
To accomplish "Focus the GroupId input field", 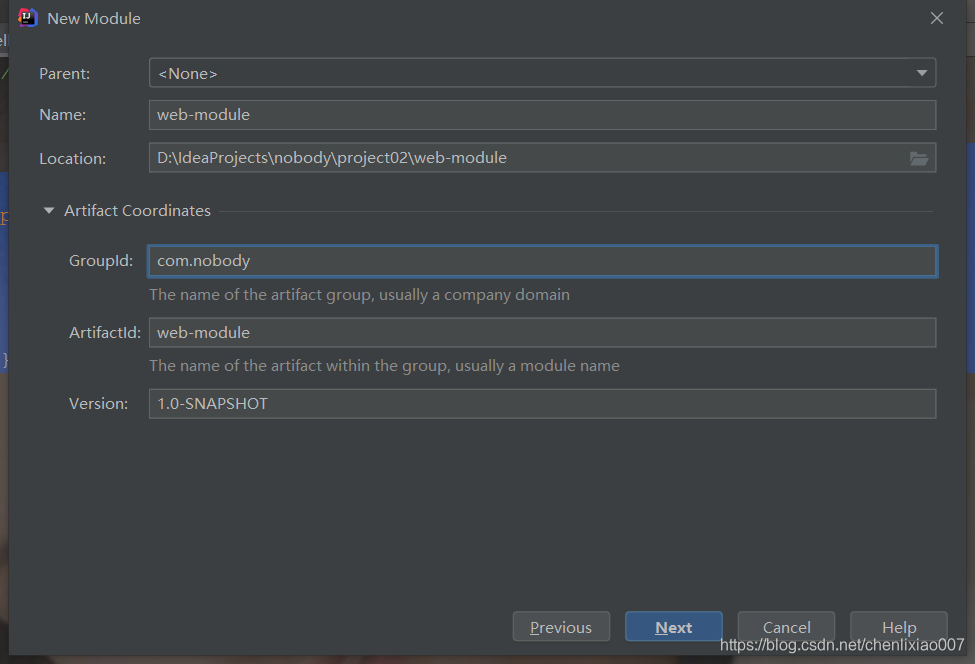I will tap(542, 261).
